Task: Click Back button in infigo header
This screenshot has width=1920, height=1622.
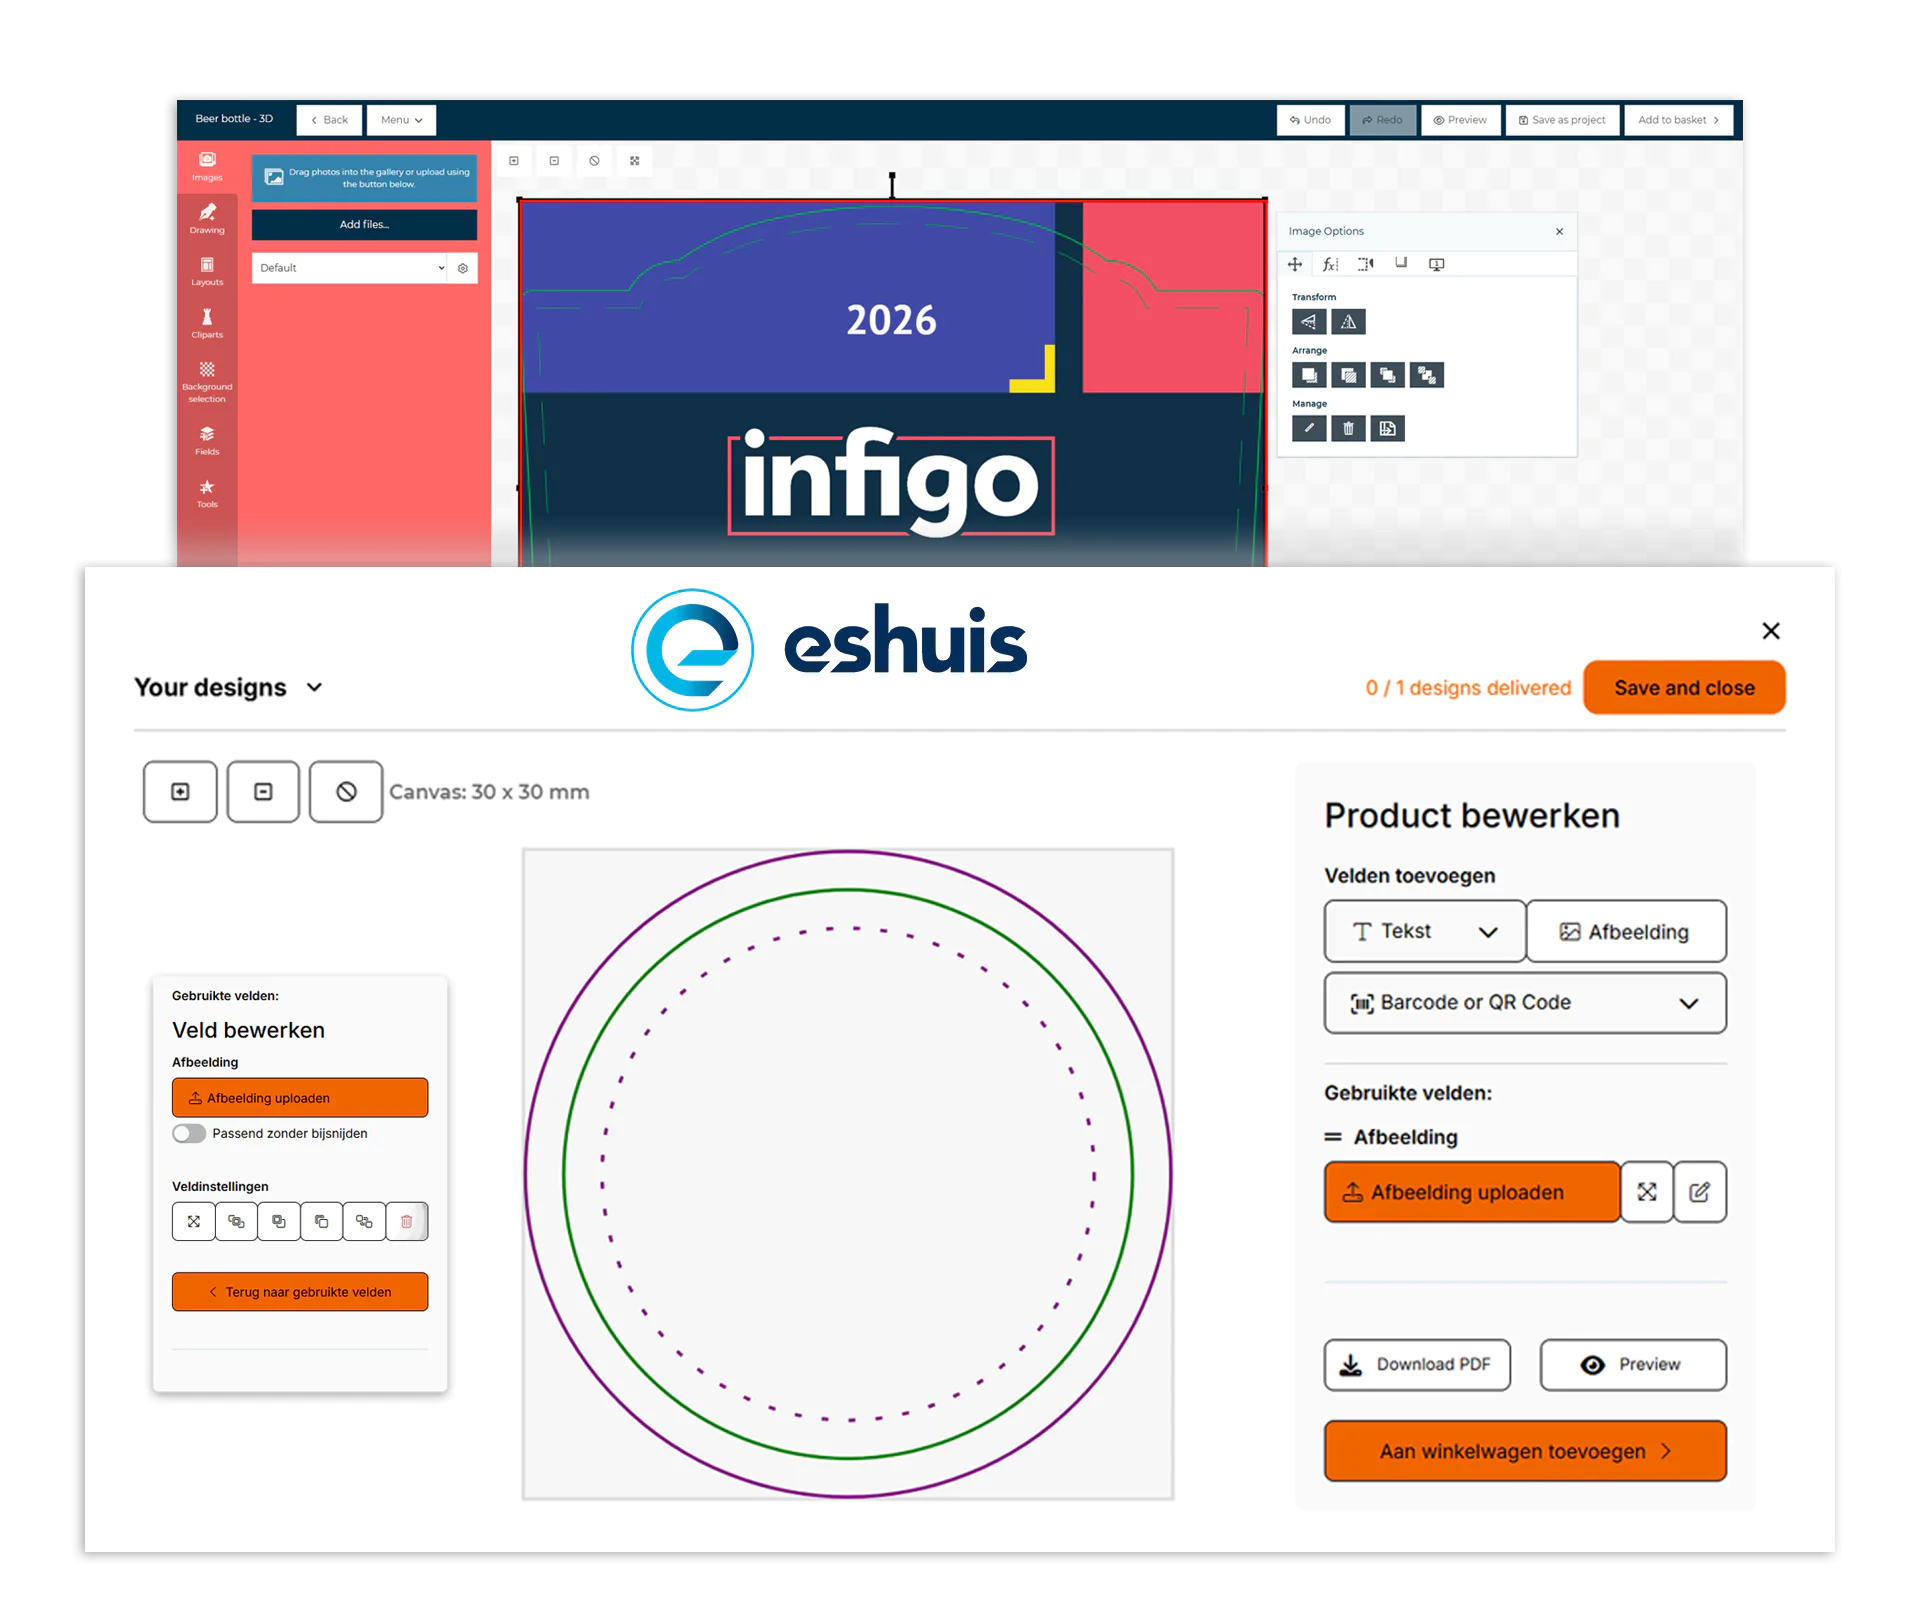Action: [x=329, y=120]
